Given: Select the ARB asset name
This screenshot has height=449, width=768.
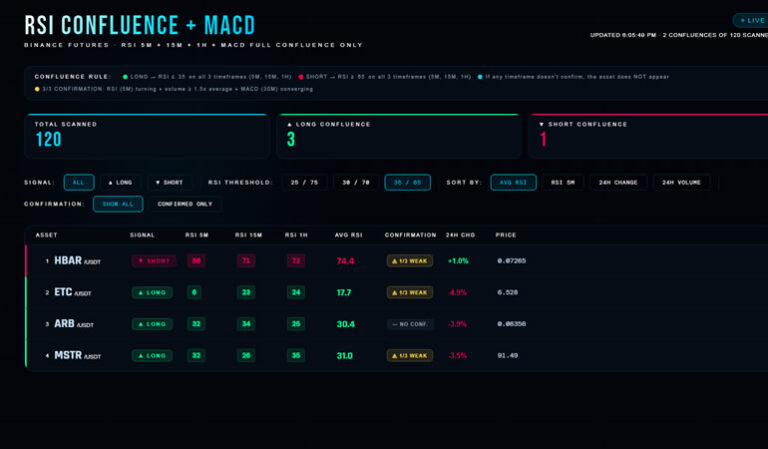Looking at the screenshot, I should [x=64, y=324].
